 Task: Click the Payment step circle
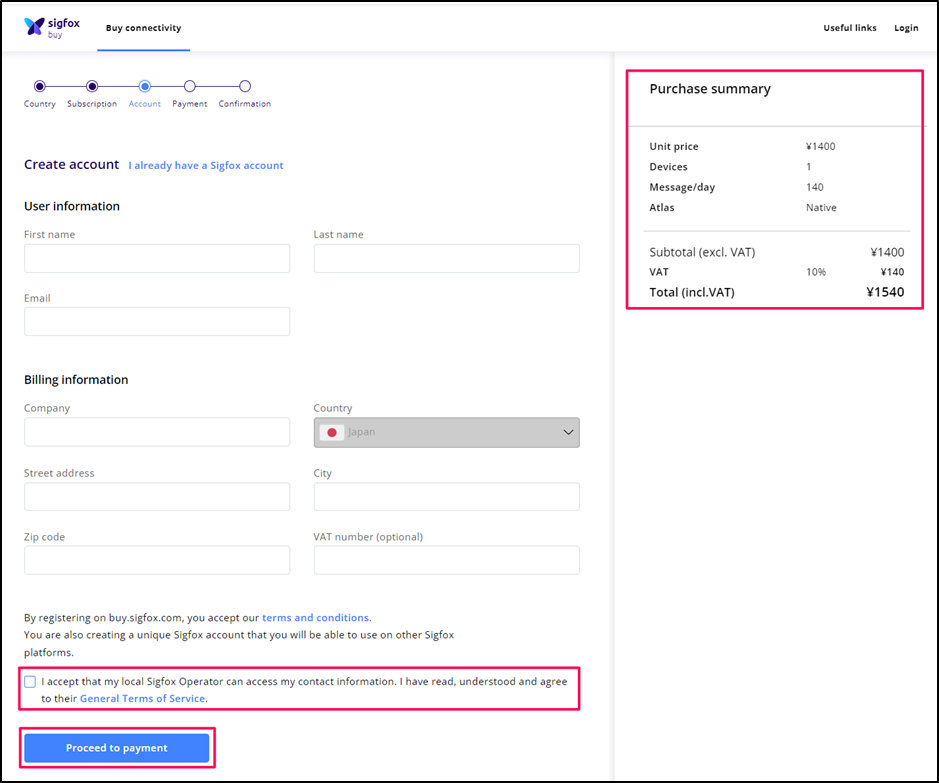[190, 86]
